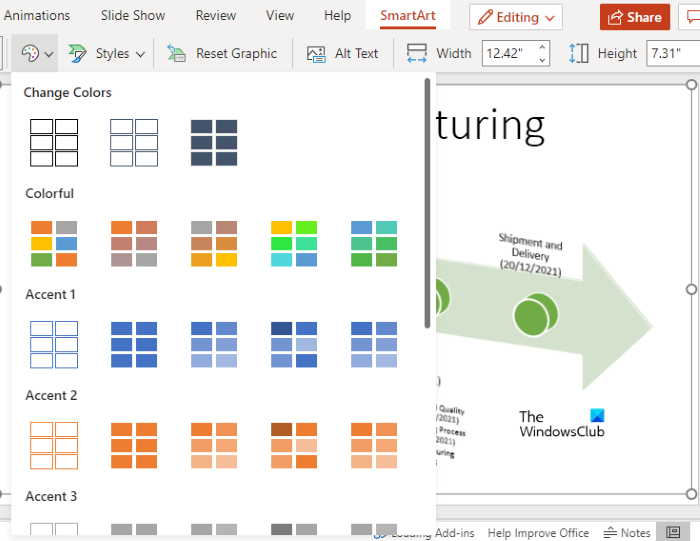
Task: Click the Alt Text button
Action: [x=342, y=54]
